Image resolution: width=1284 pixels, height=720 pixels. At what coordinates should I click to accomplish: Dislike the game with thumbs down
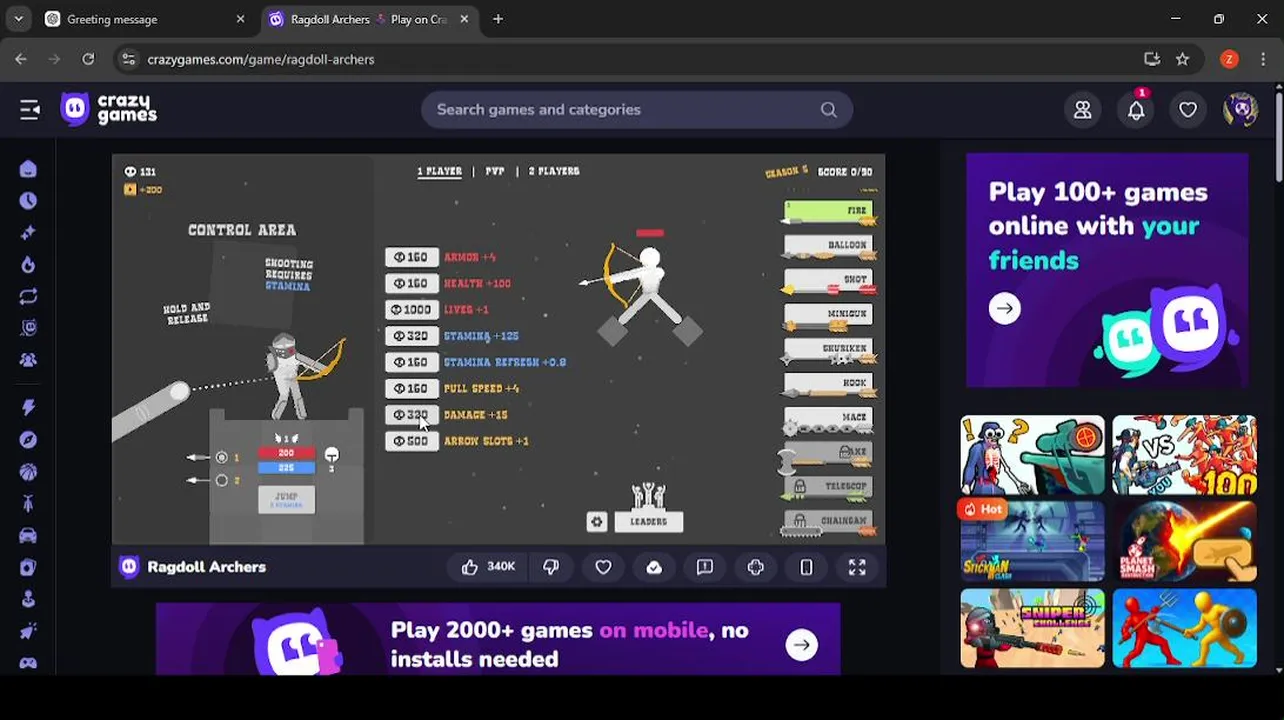[551, 567]
